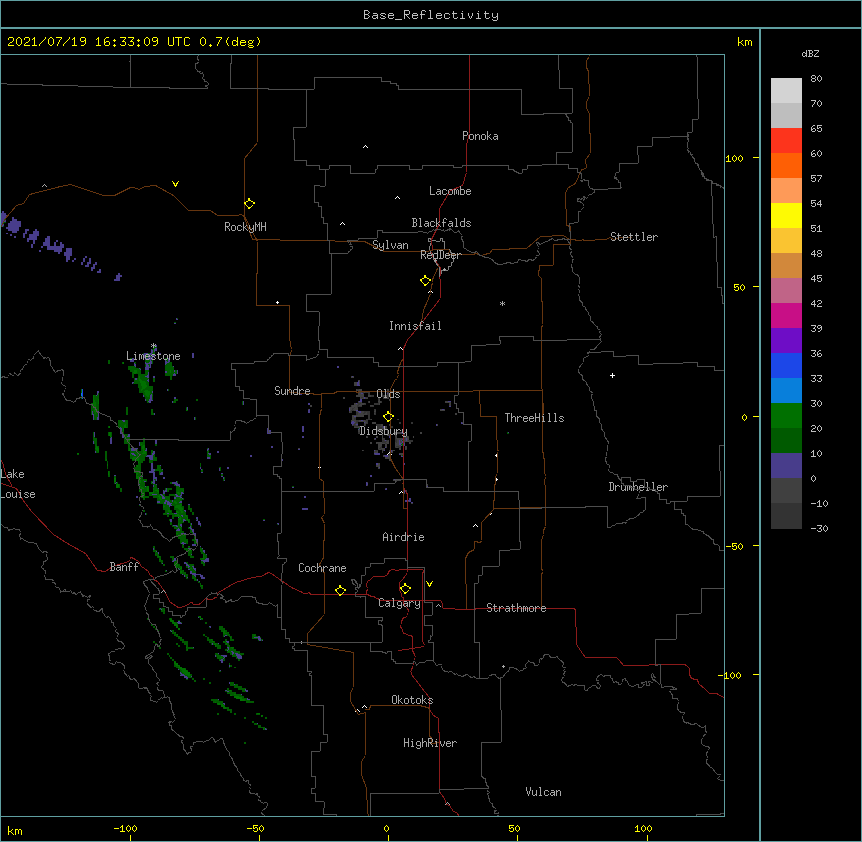Click the green radar echo near Limestone
This screenshot has width=862, height=842.
point(144,382)
